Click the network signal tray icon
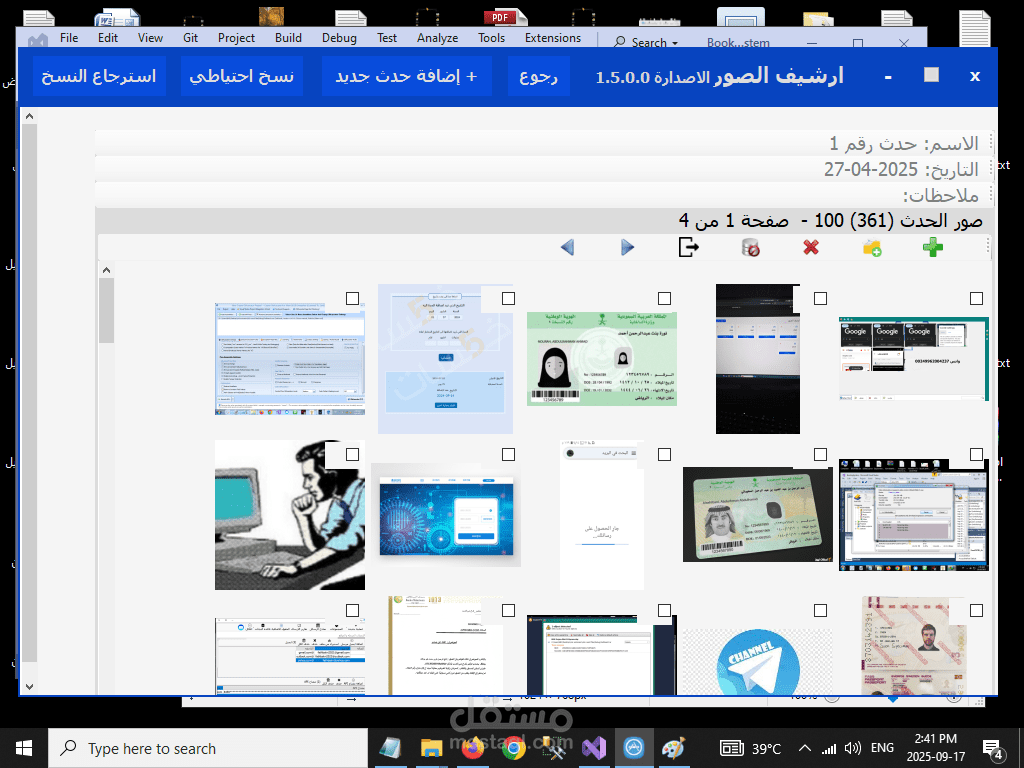 click(x=828, y=748)
